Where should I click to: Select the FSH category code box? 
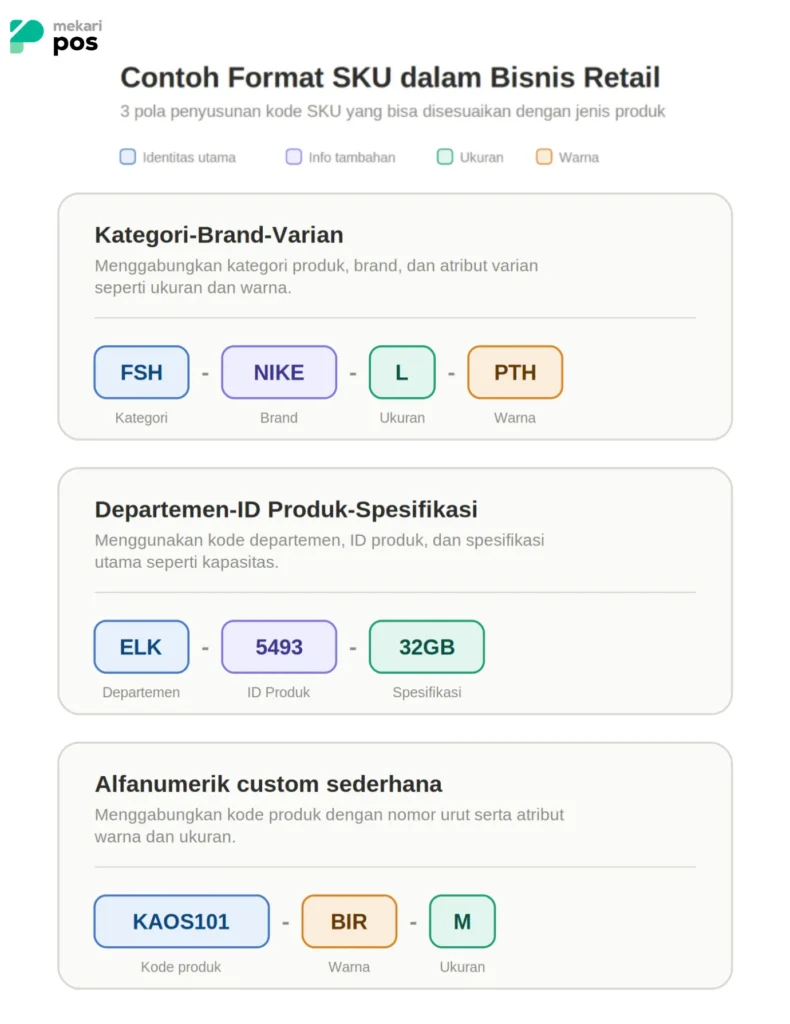click(x=142, y=372)
